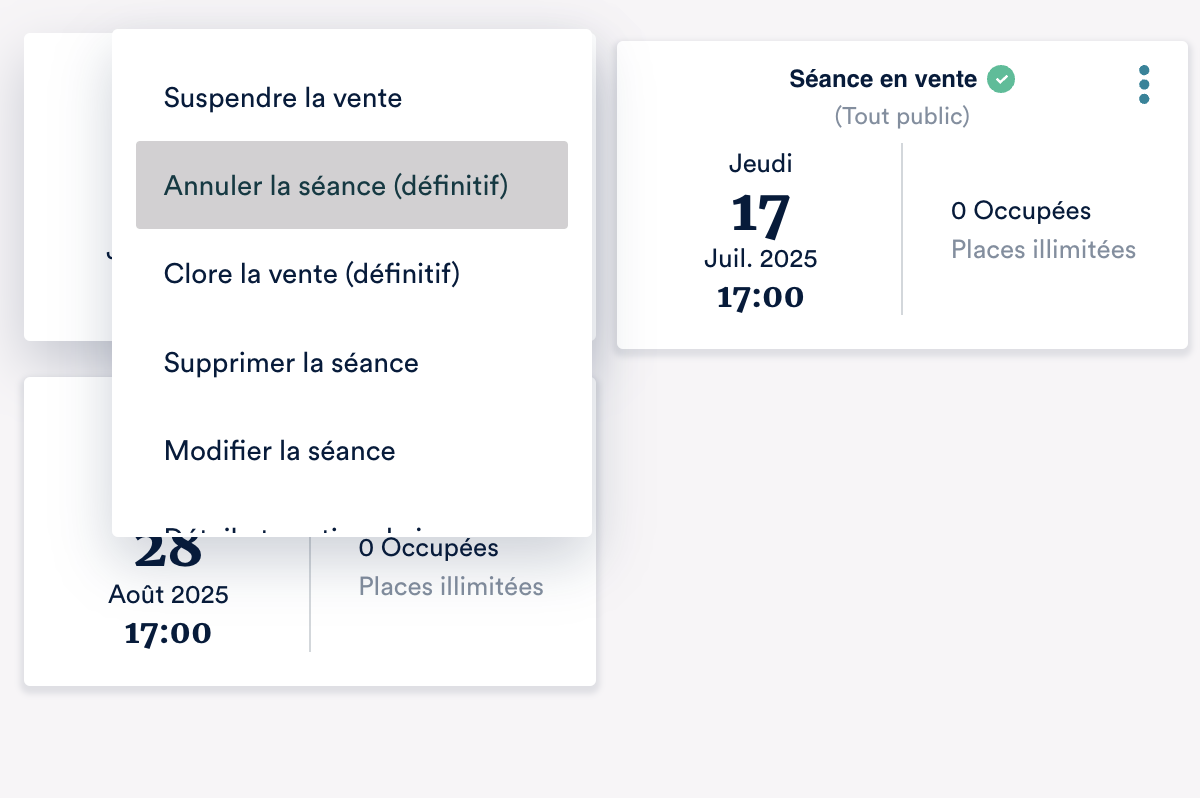Click Places illimitées on the August session card
Screen dimensions: 1200x798
coord(451,586)
